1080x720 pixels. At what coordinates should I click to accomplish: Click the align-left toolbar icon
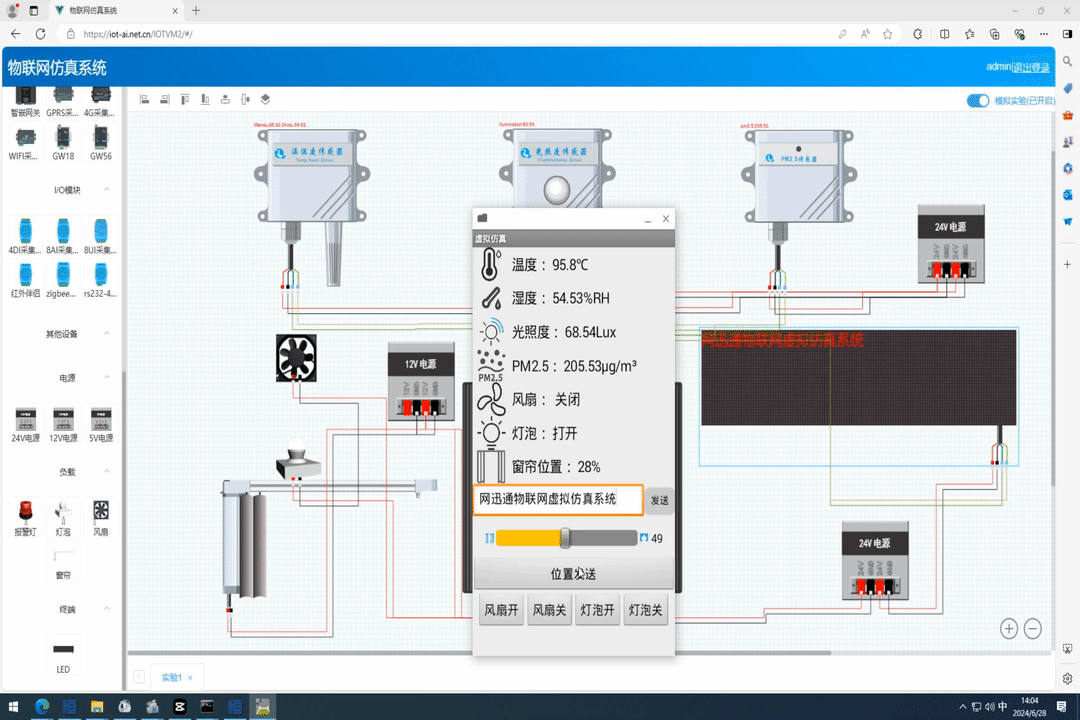pos(144,99)
